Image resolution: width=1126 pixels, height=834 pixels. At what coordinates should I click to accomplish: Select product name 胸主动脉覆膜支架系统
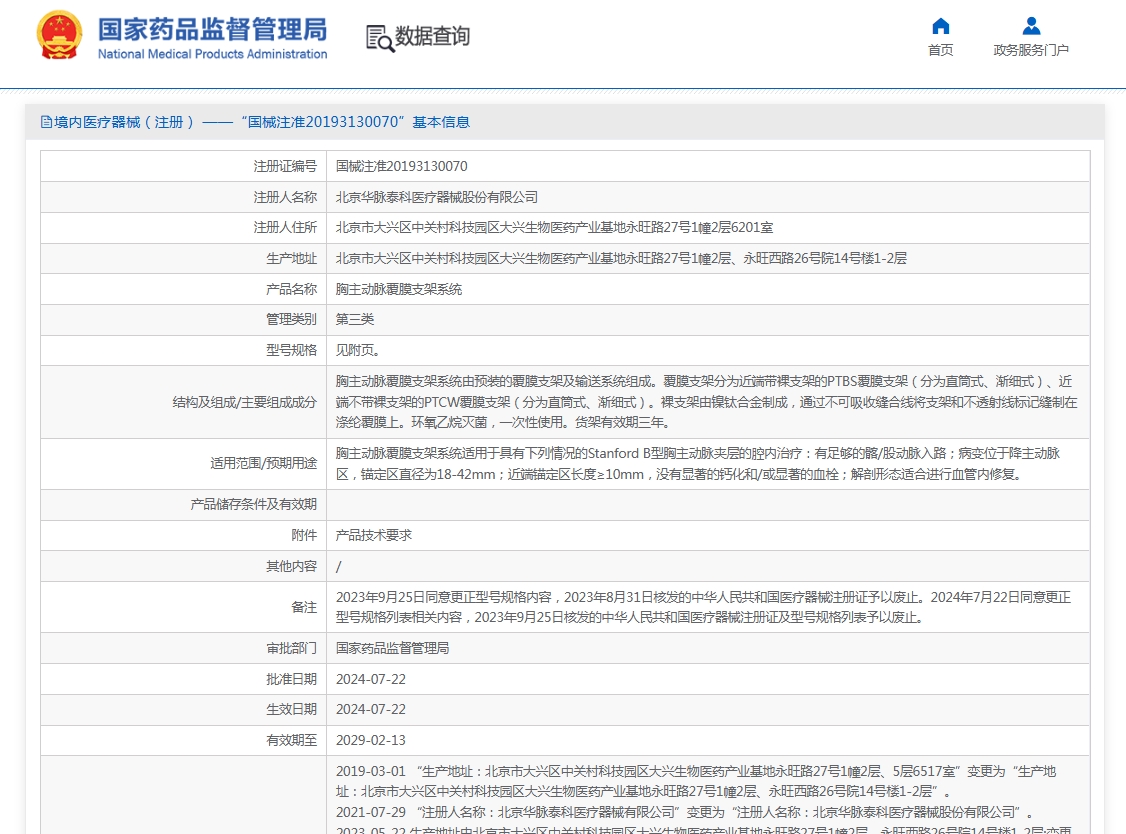click(399, 289)
